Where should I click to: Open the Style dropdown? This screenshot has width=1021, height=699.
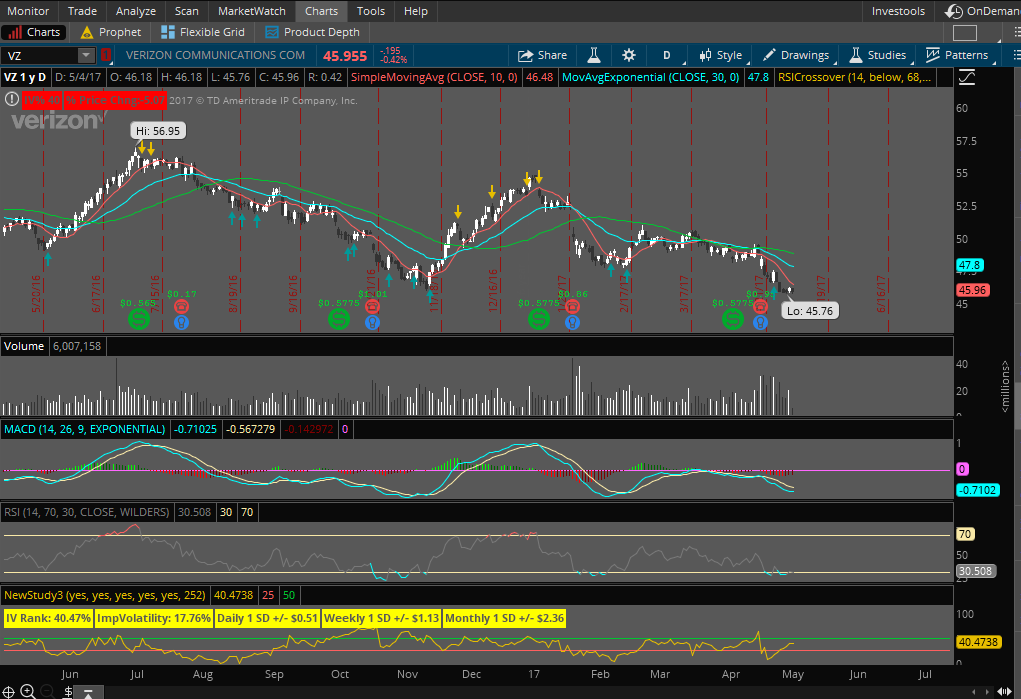[x=719, y=55]
